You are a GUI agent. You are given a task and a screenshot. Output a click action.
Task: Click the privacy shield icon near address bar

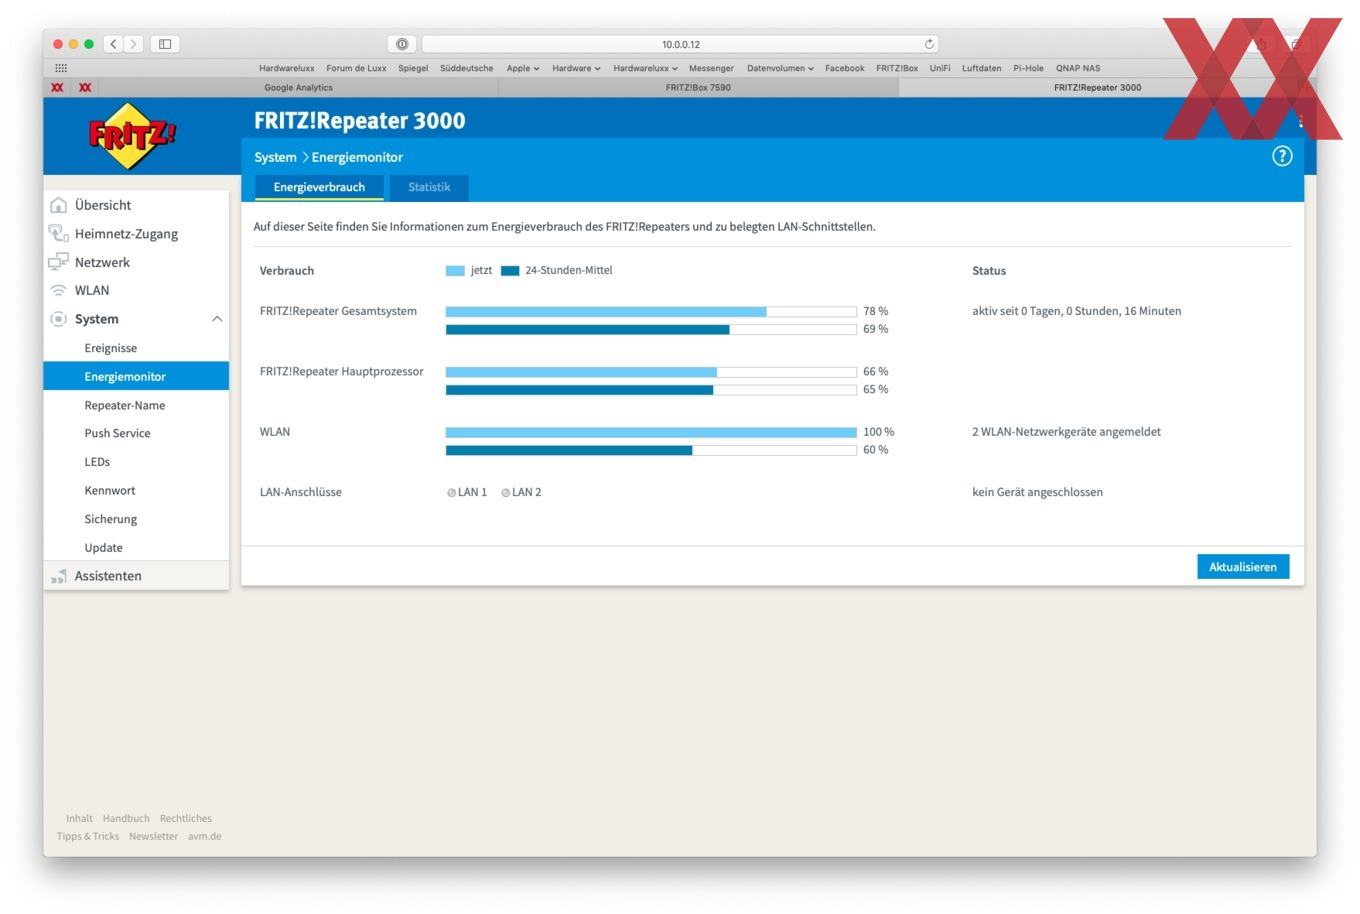pyautogui.click(x=401, y=44)
